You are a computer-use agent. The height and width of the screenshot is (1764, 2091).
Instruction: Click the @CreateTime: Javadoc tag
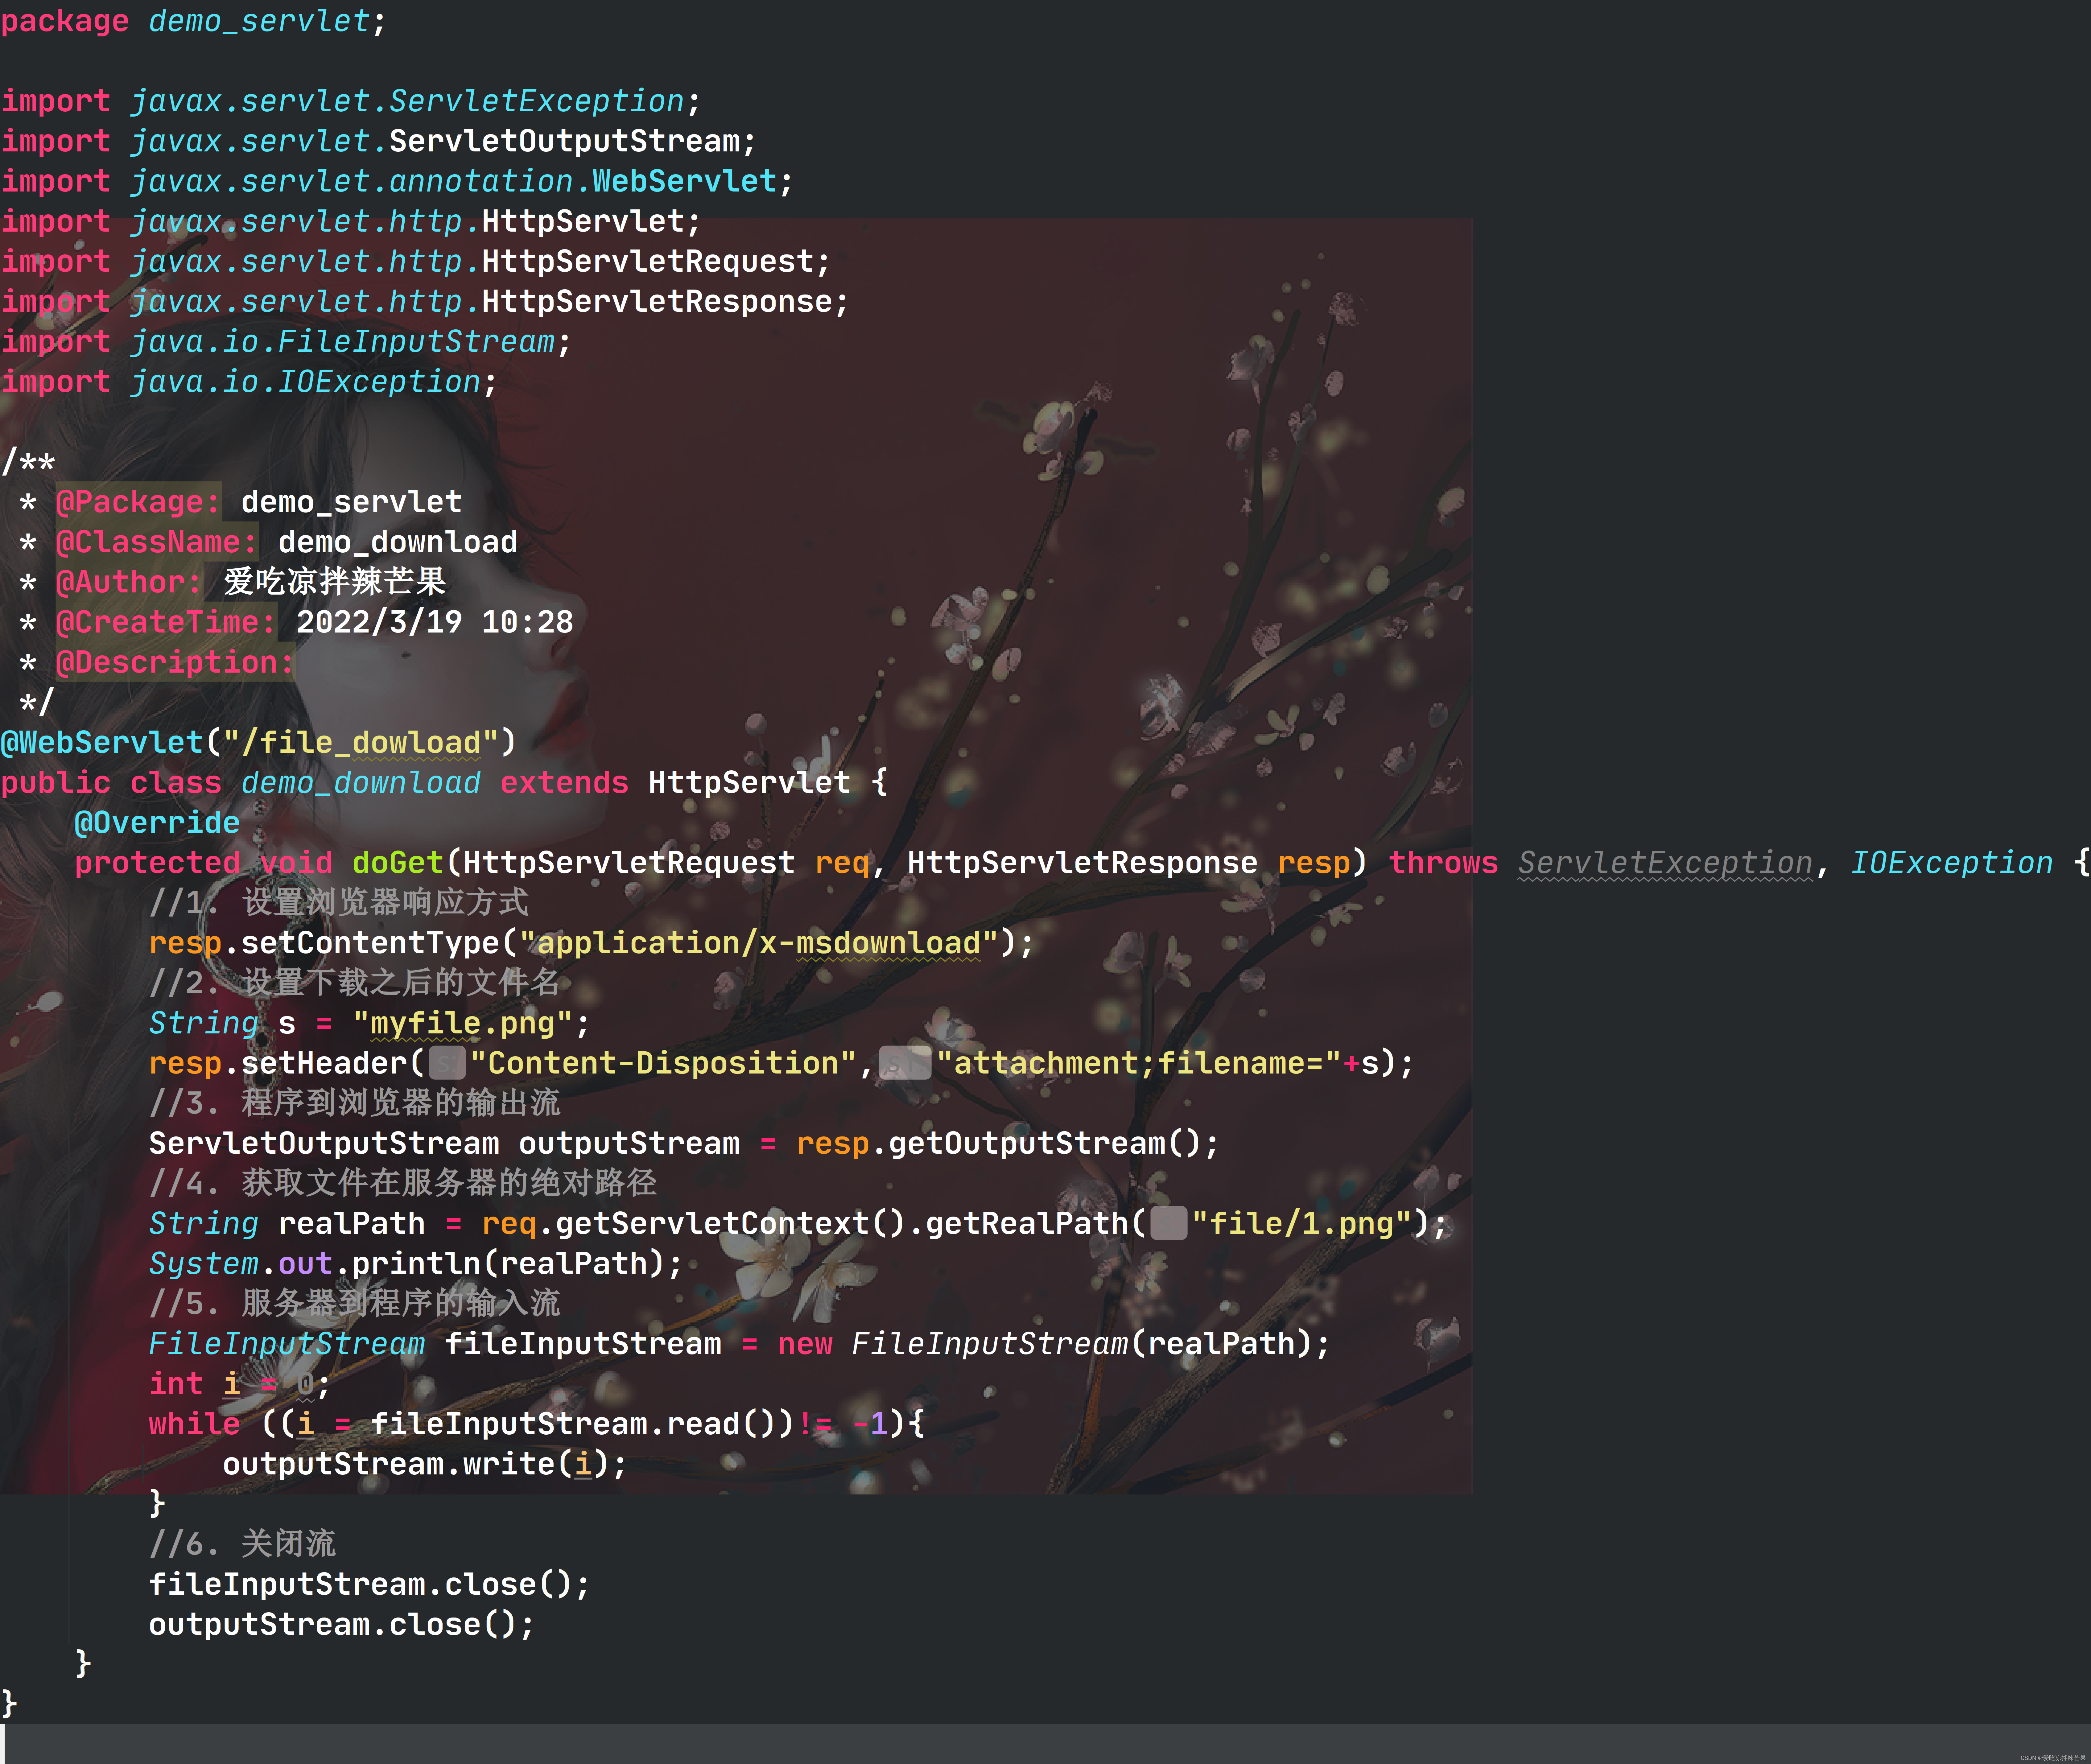[x=166, y=622]
